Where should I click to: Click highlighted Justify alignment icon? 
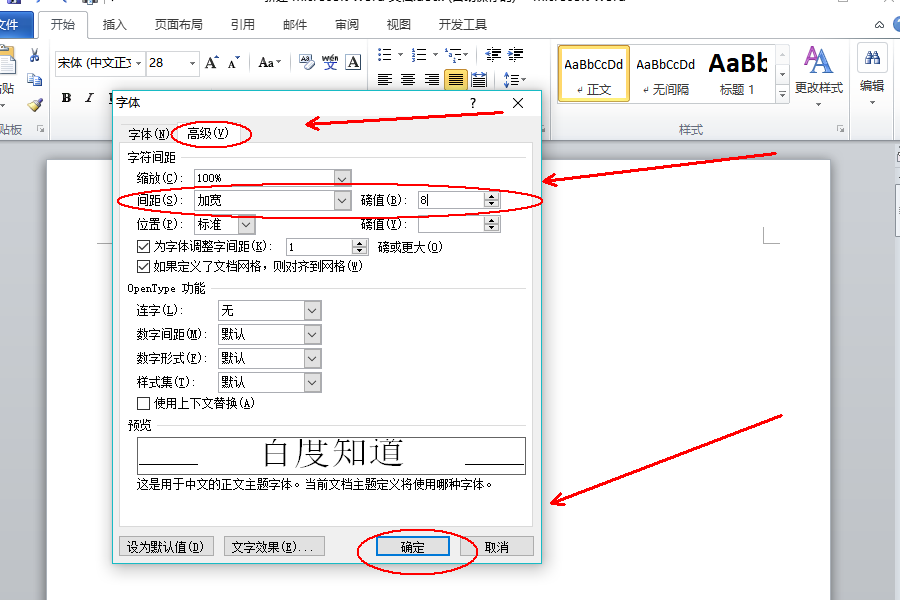[456, 79]
